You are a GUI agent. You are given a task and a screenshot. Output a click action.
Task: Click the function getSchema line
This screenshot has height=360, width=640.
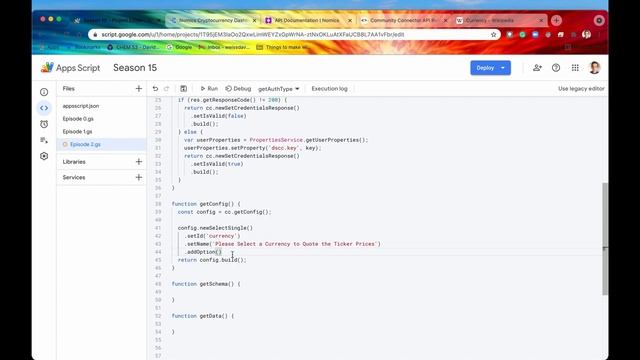tap(206, 284)
